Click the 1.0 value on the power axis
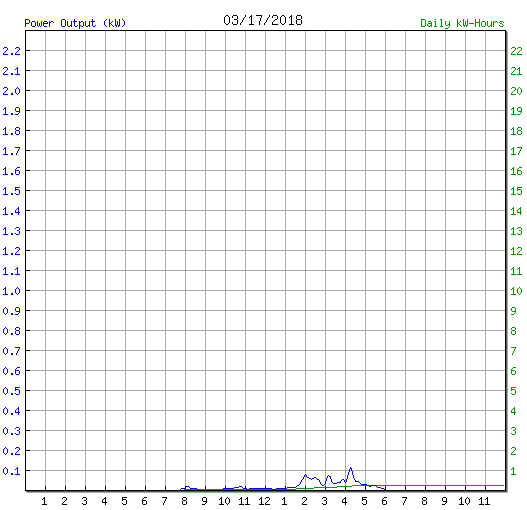The width and height of the screenshot is (527, 510). (x=11, y=291)
